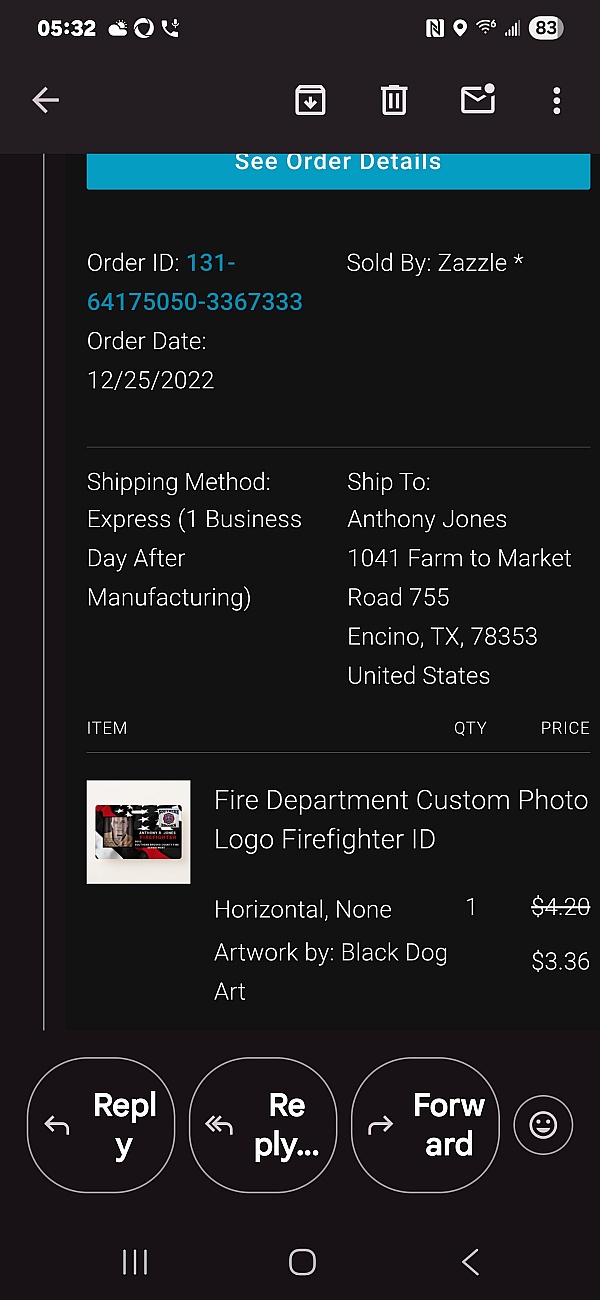Archive this email with the archive icon
The width and height of the screenshot is (600, 1300).
tap(310, 100)
